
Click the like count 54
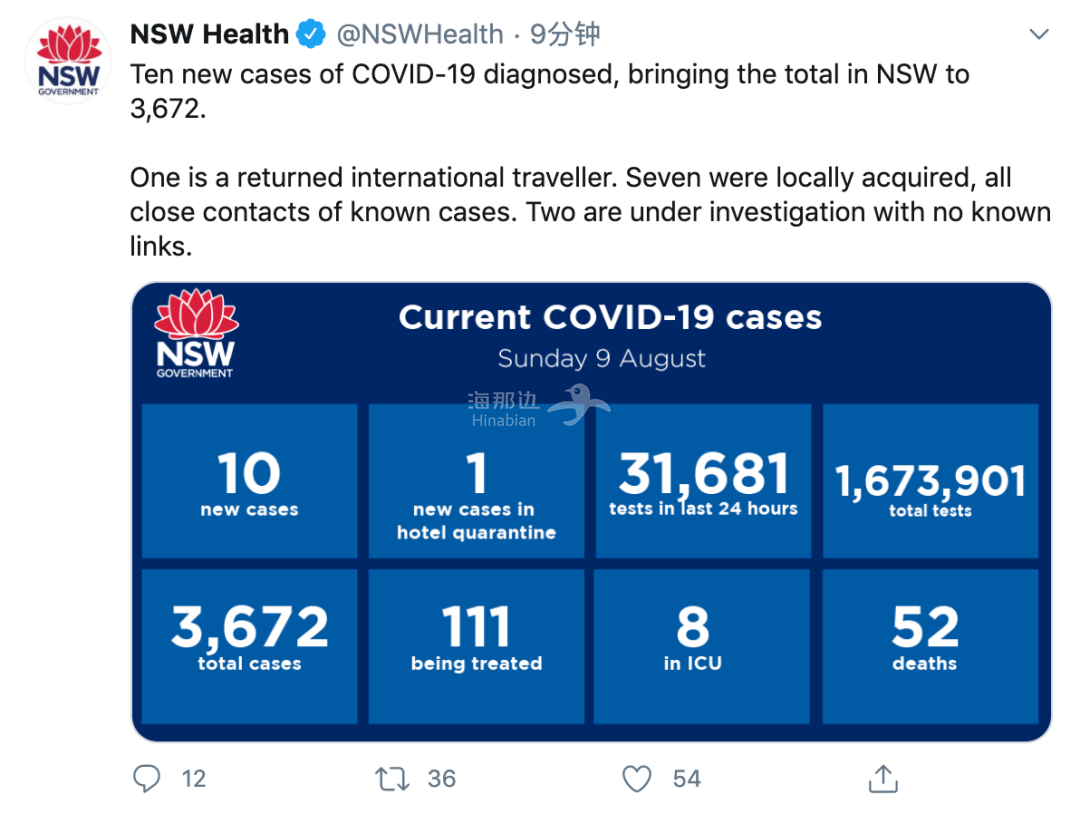[687, 779]
